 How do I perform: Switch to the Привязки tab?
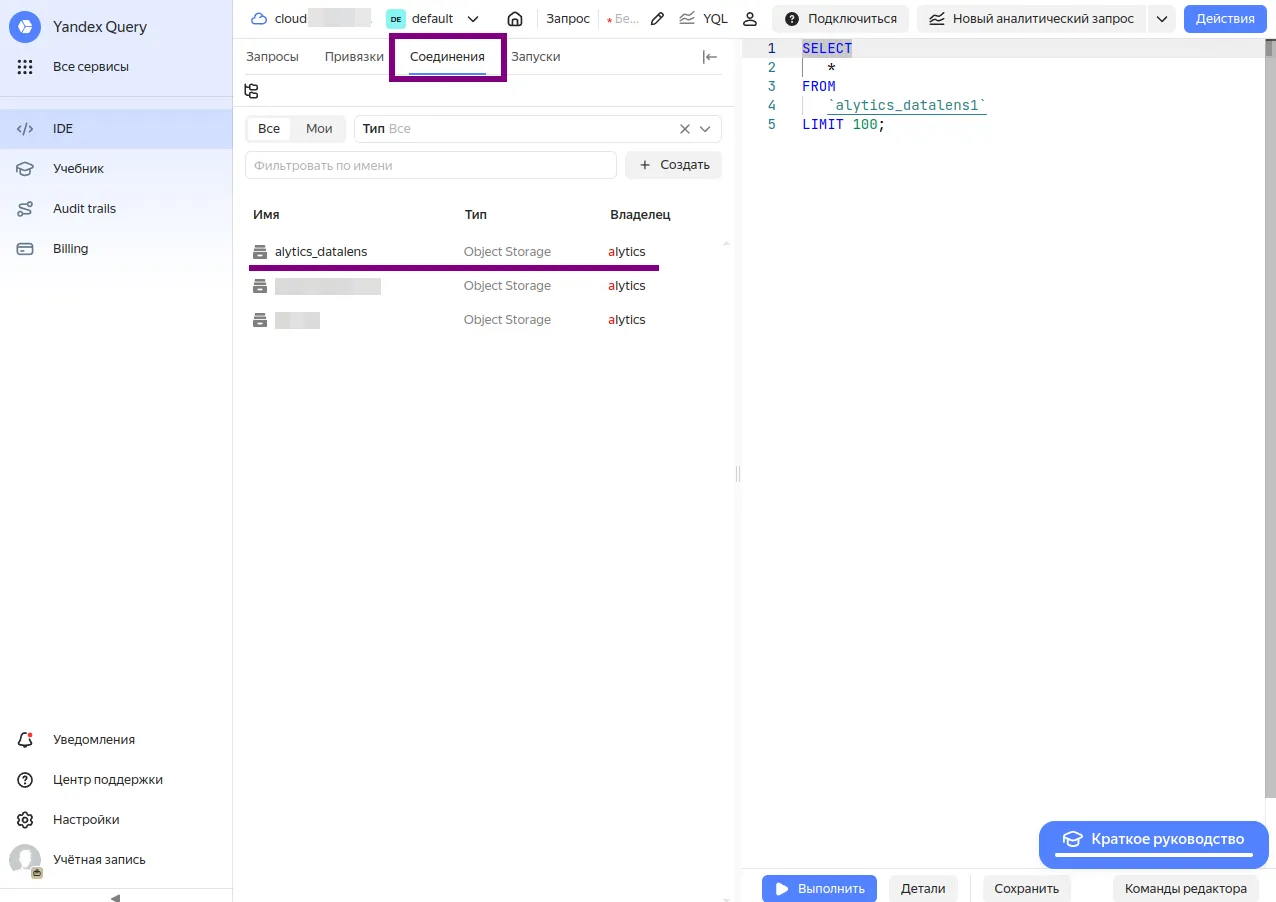(354, 57)
